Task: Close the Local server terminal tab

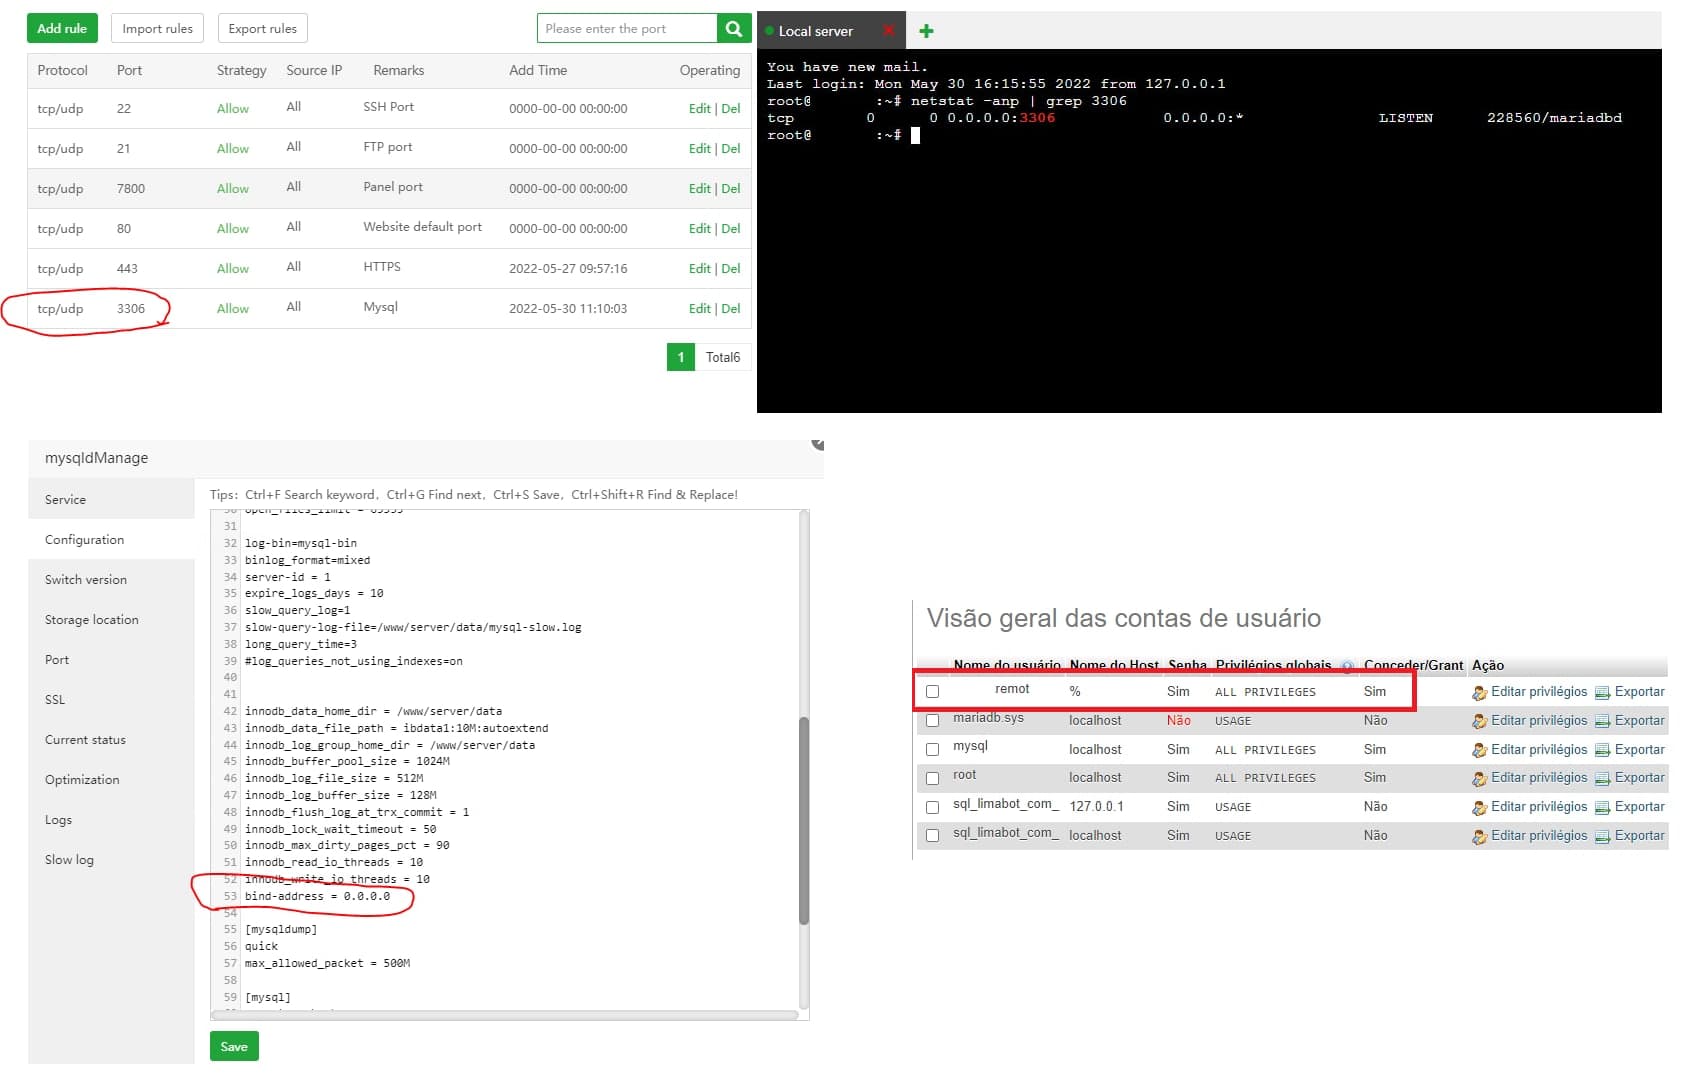Action: pyautogui.click(x=888, y=31)
